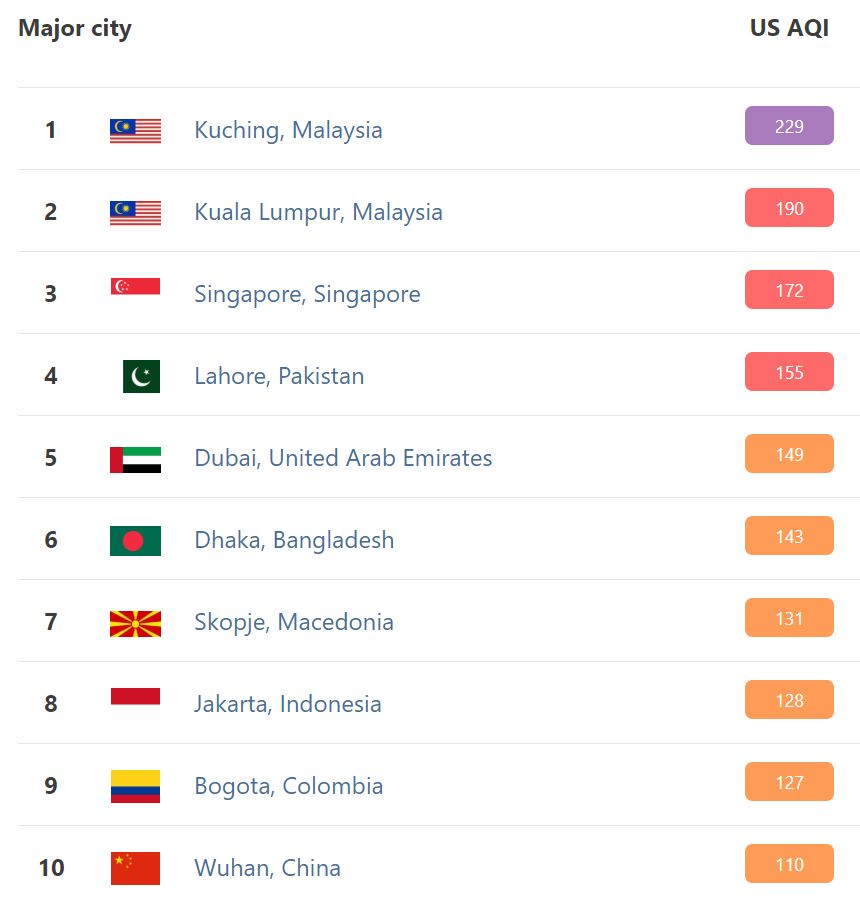
Task: Click the red 190 AQI badge
Action: coord(789,208)
